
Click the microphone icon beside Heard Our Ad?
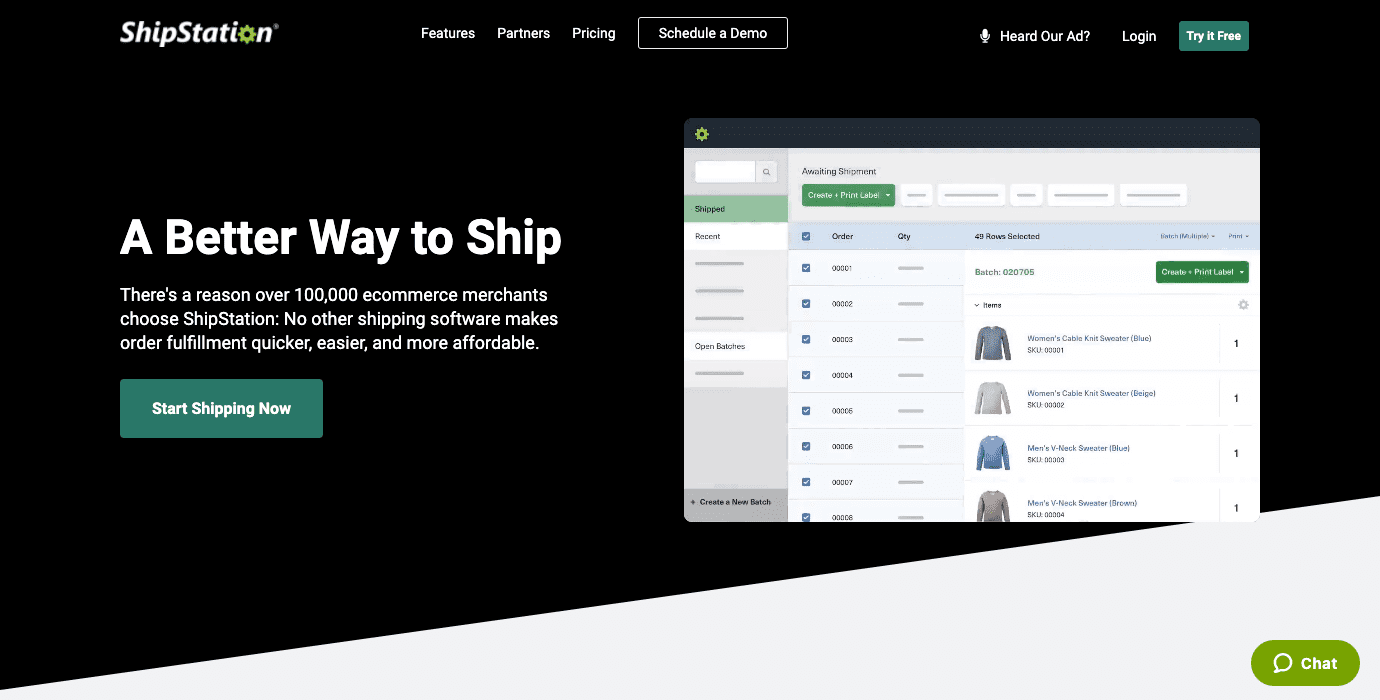[985, 35]
